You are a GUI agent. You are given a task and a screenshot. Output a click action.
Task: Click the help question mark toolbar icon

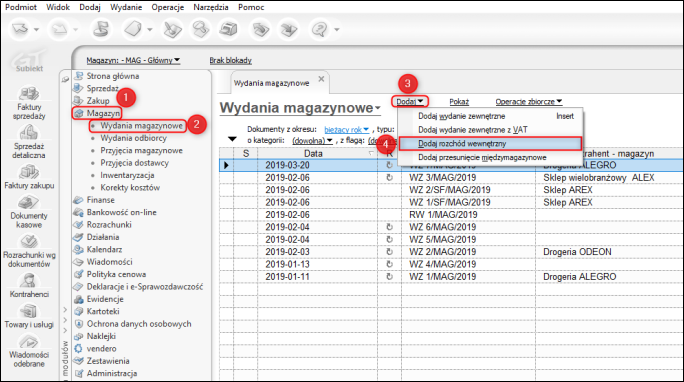pos(320,29)
